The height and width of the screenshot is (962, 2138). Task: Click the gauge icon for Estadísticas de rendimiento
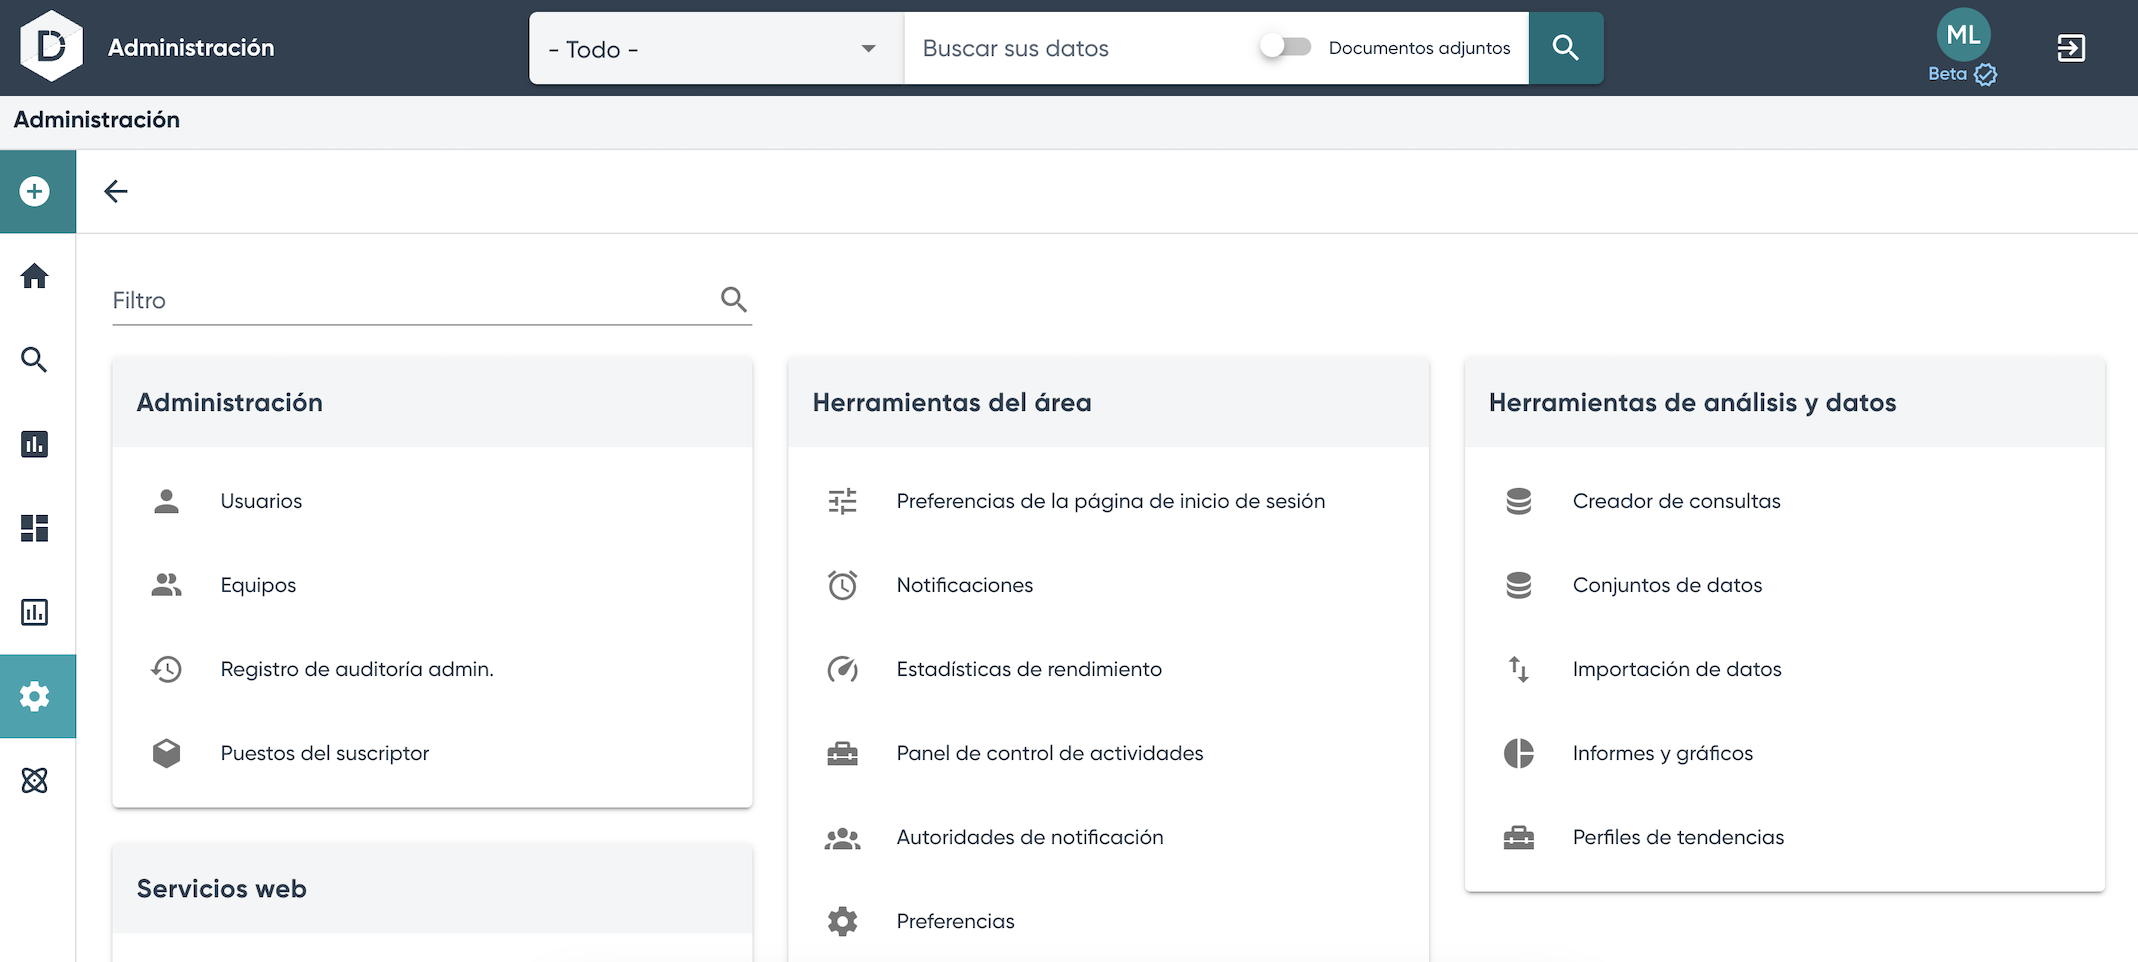843,669
